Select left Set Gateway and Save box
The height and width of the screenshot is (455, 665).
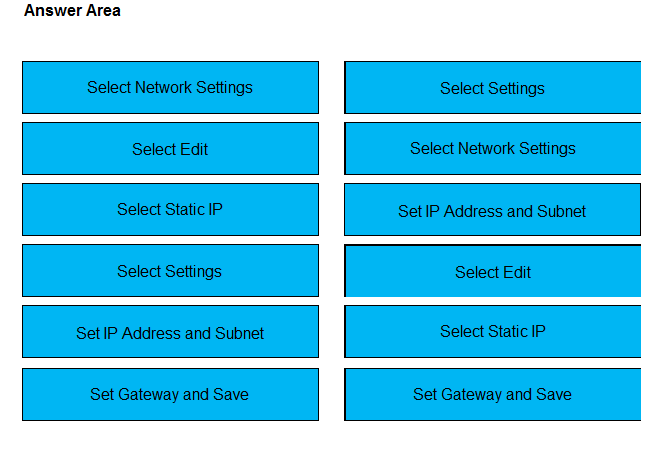(170, 395)
